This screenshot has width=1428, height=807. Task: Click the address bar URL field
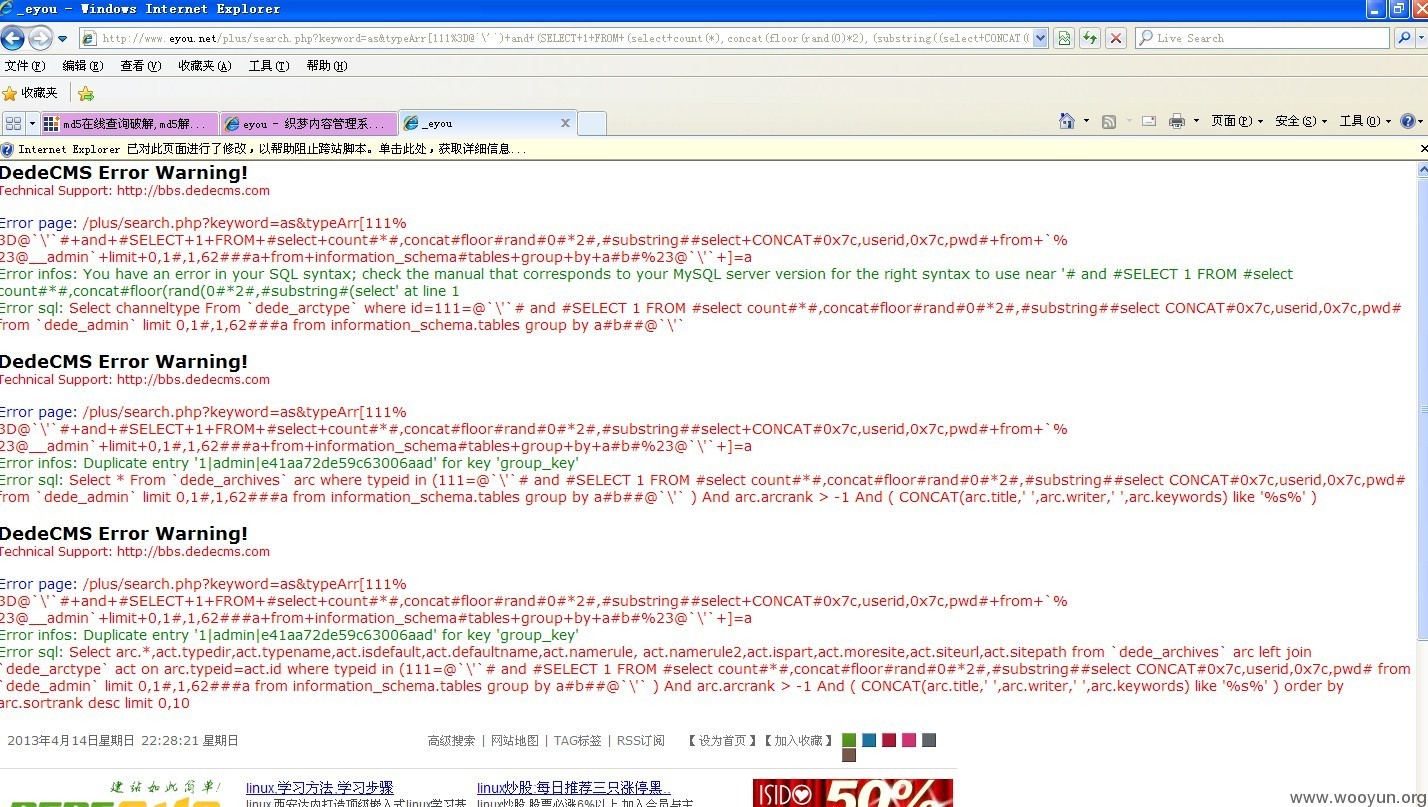(564, 38)
